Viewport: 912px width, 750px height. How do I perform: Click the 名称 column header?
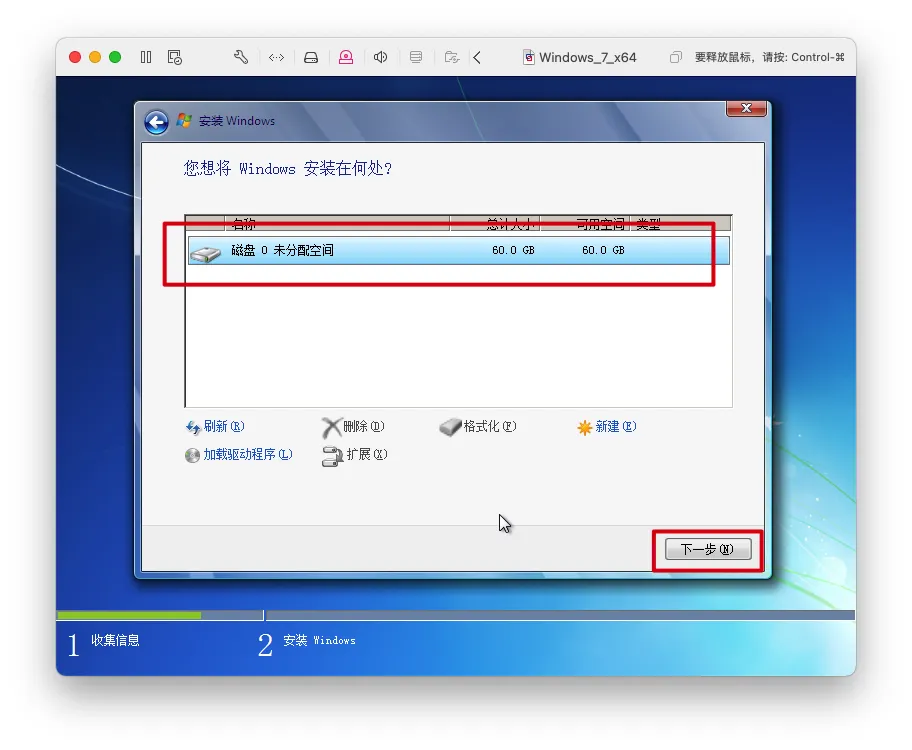click(337, 223)
